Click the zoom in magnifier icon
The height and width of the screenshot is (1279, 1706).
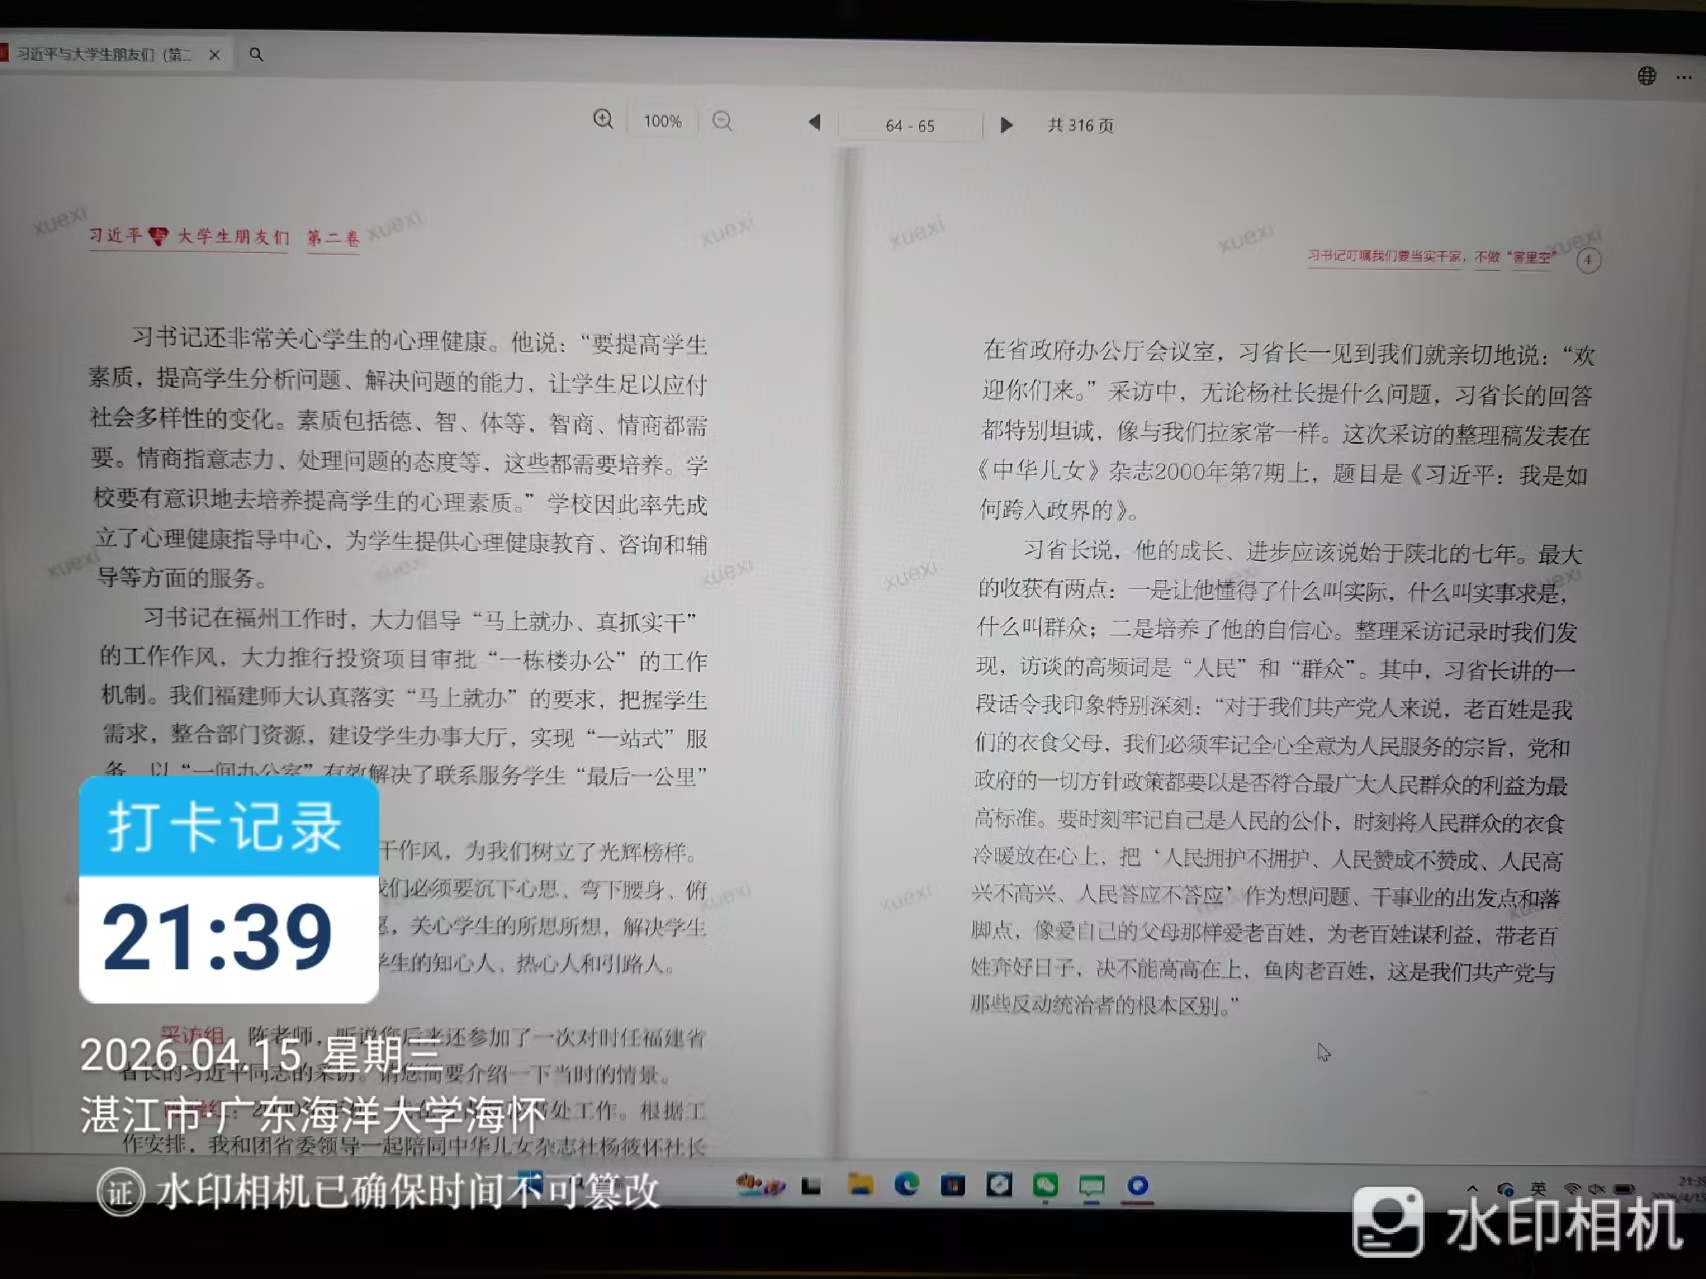603,119
